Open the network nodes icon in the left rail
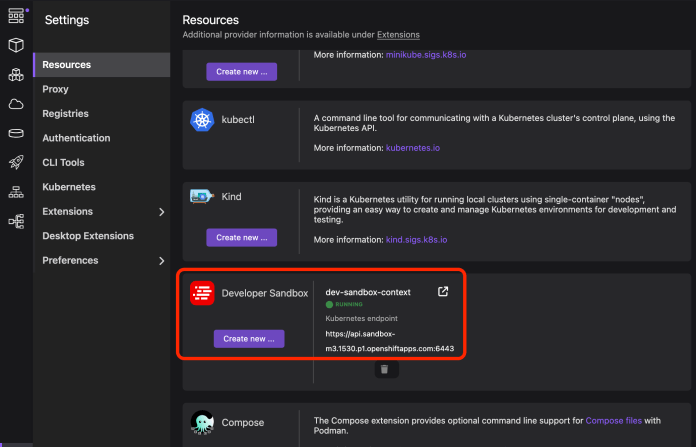 pos(16,192)
